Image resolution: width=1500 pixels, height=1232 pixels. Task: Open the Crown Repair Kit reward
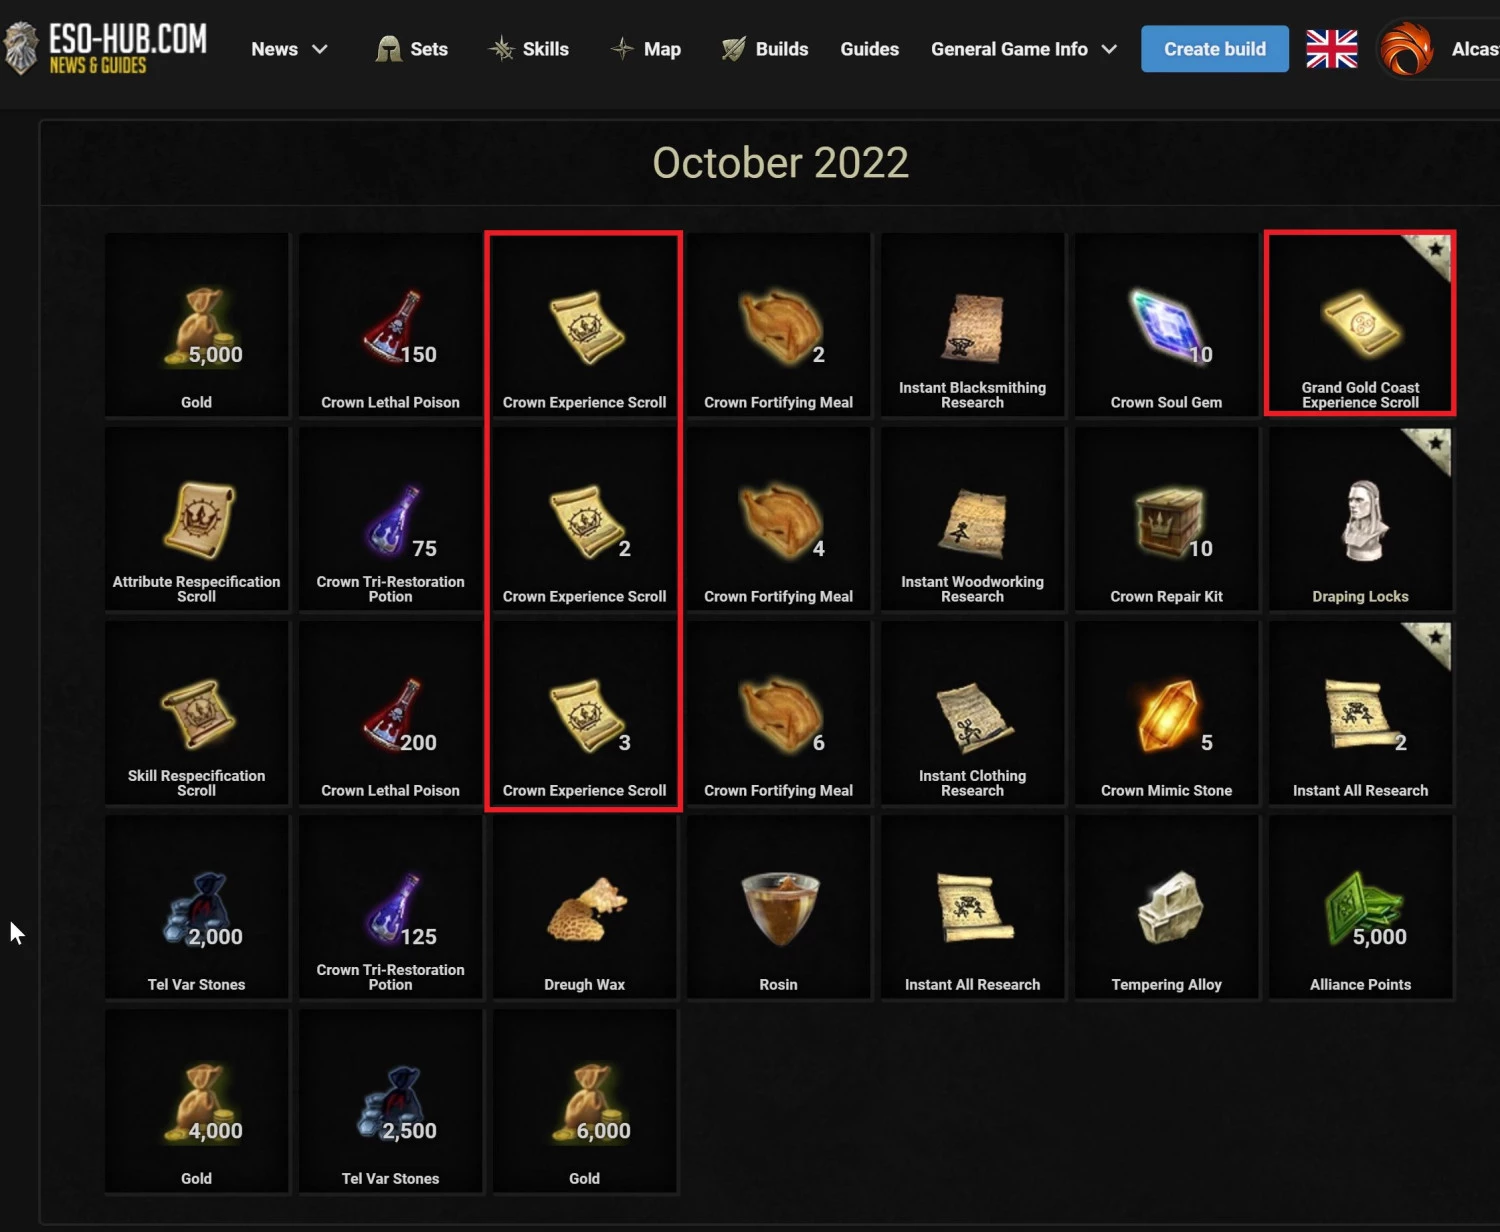point(1166,520)
